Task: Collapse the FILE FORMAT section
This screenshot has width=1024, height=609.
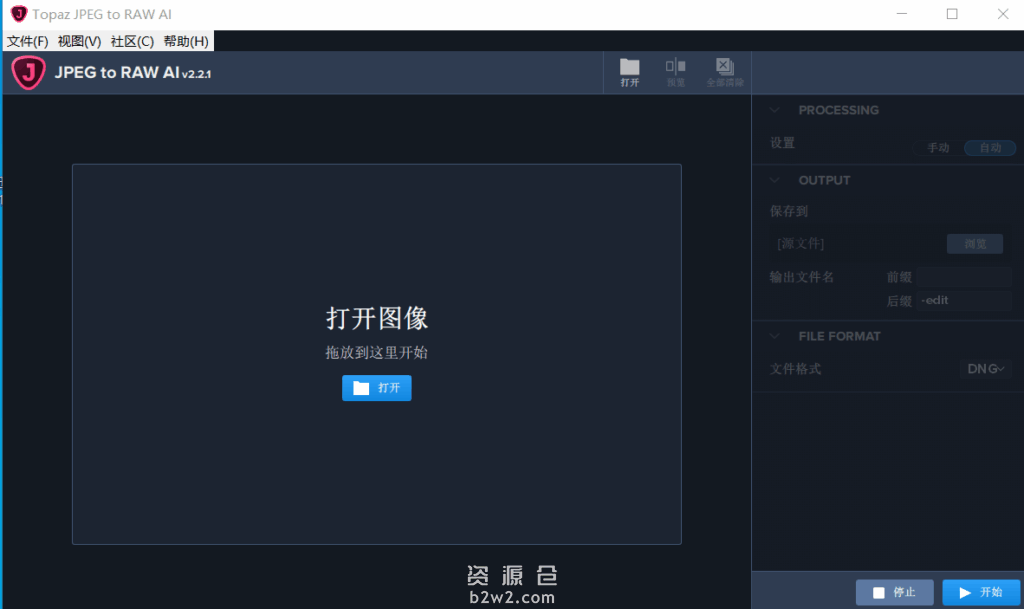Action: 773,336
